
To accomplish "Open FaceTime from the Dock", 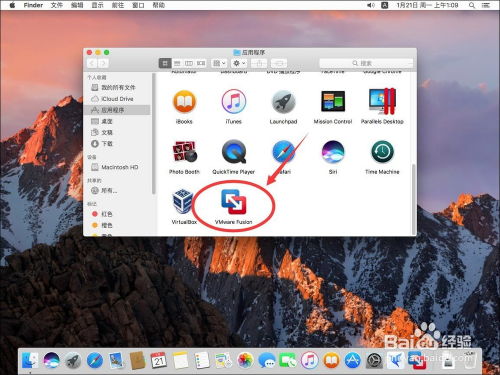I will [x=288, y=360].
